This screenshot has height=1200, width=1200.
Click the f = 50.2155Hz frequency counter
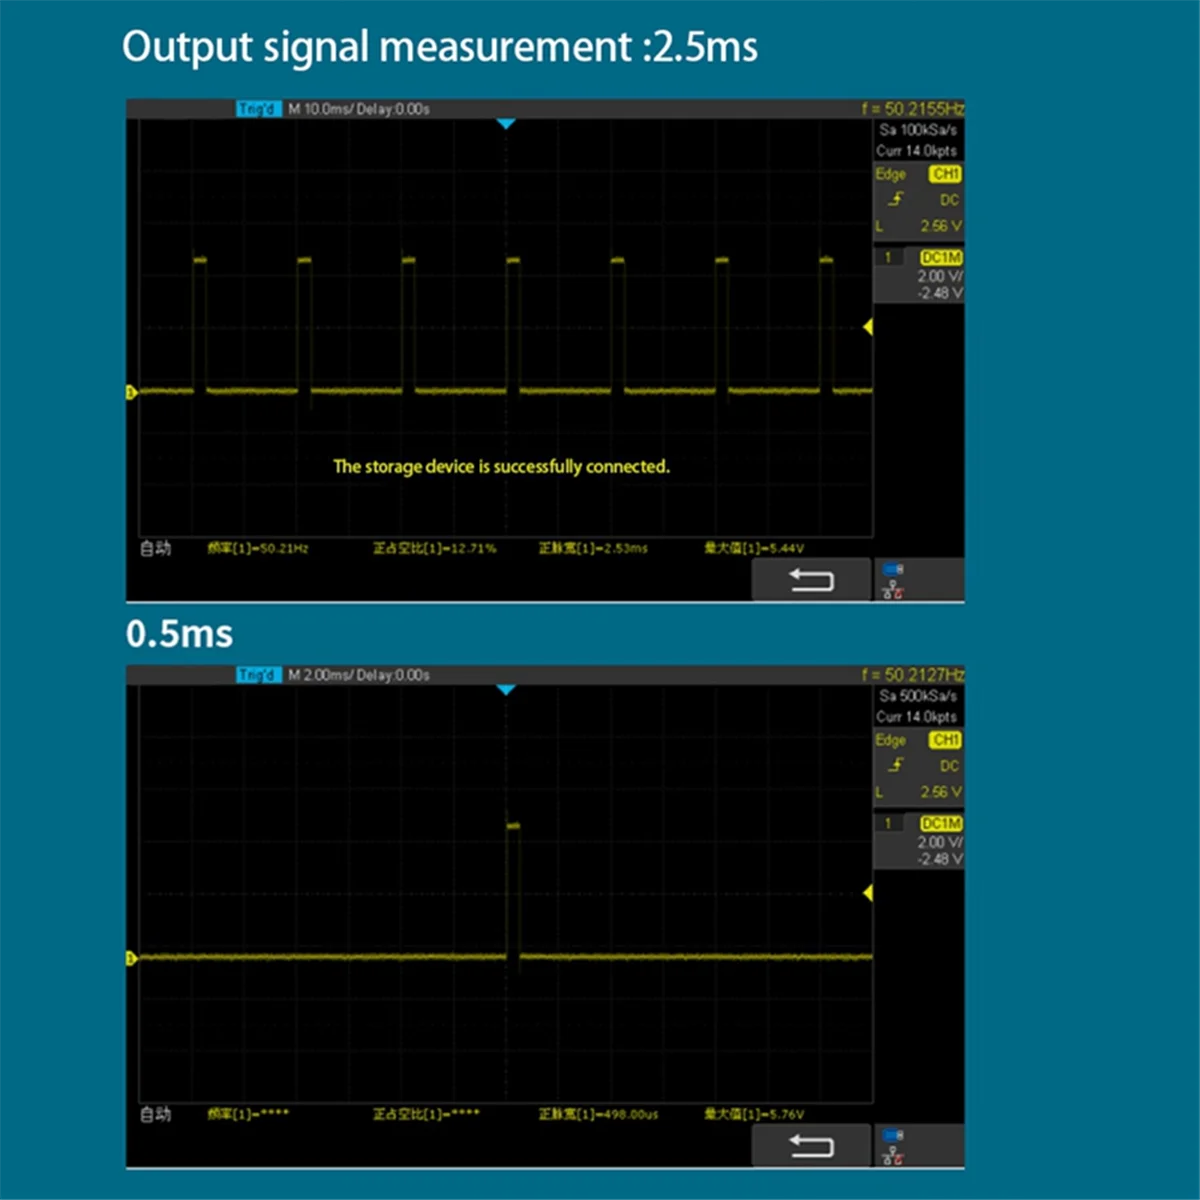(912, 108)
